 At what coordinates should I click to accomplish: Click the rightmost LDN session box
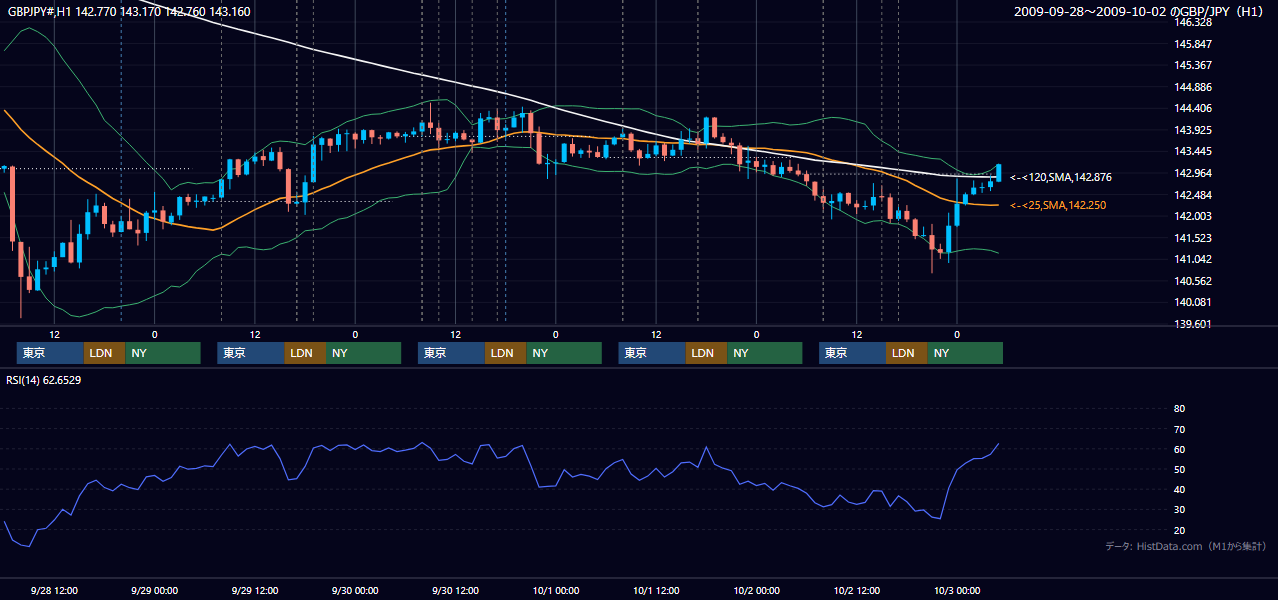click(x=906, y=353)
